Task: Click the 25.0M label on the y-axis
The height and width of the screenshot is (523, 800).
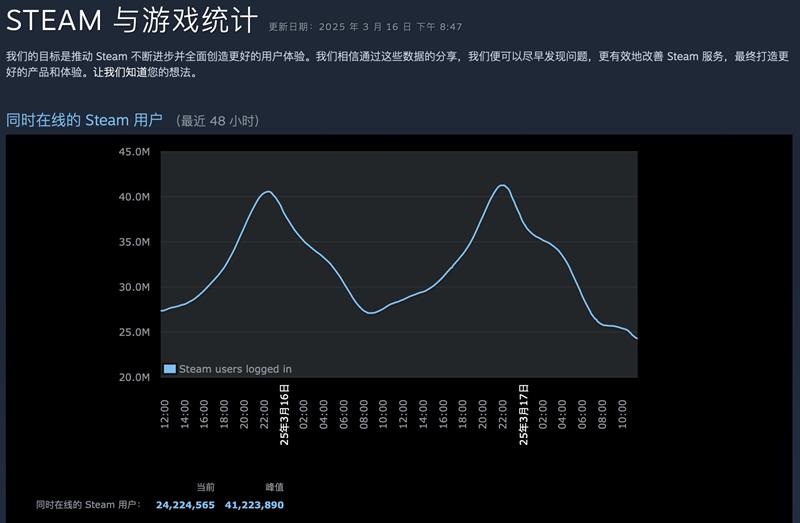Action: [134, 332]
